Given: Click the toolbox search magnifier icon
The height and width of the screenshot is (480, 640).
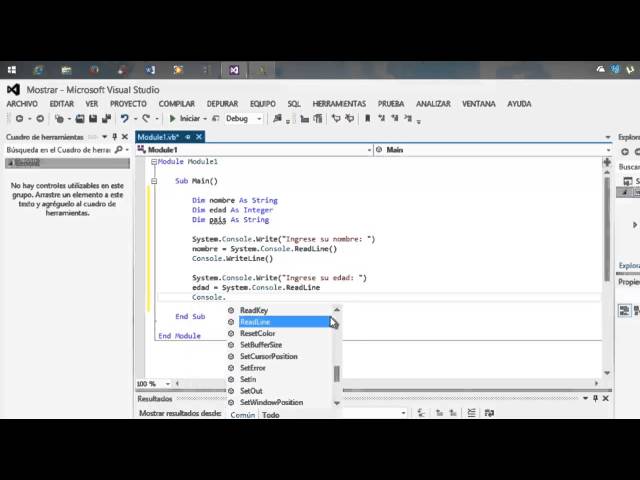Looking at the screenshot, I should [119, 150].
